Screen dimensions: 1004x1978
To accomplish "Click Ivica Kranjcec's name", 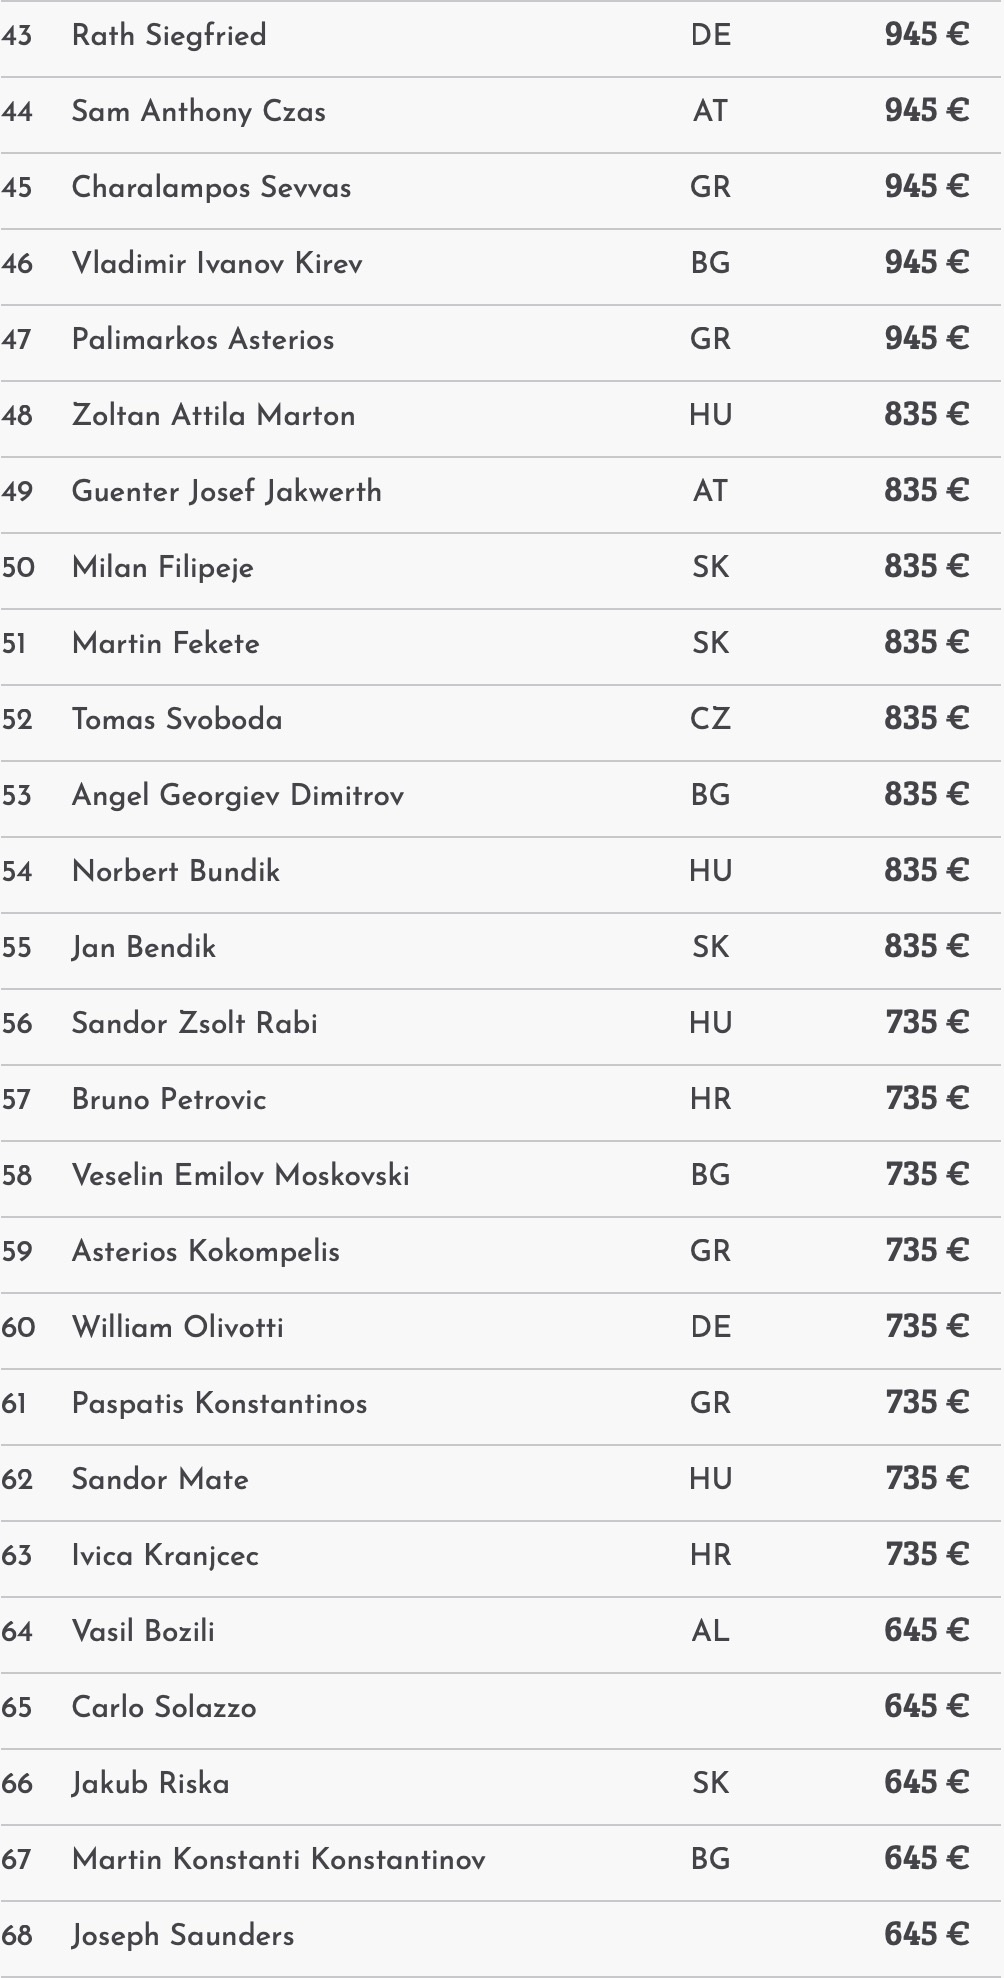I will 165,1556.
